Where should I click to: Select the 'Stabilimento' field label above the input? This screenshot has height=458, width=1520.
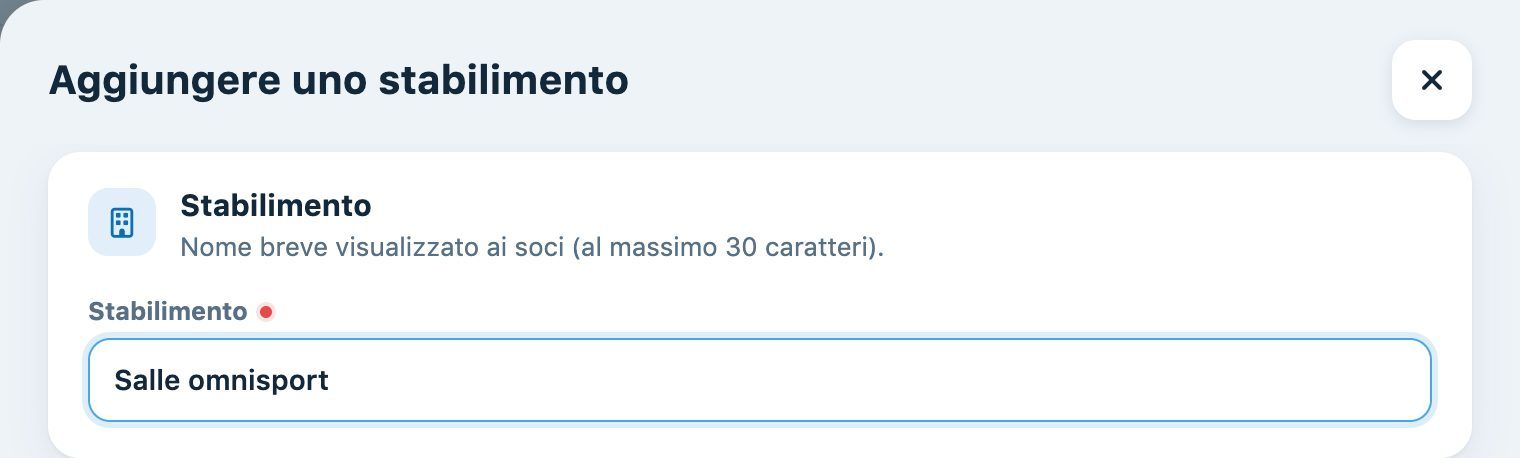(x=168, y=311)
